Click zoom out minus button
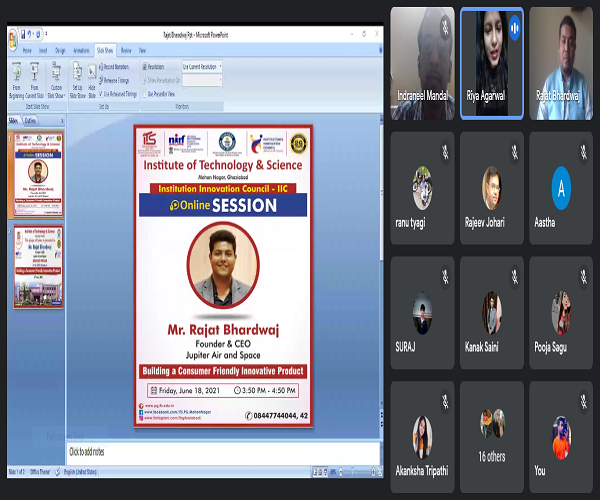Viewport: 600px width, 500px height. click(x=341, y=472)
